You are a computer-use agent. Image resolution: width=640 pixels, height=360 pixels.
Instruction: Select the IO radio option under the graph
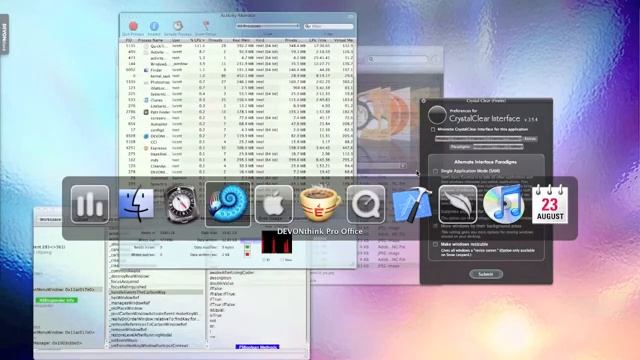(x=264, y=260)
